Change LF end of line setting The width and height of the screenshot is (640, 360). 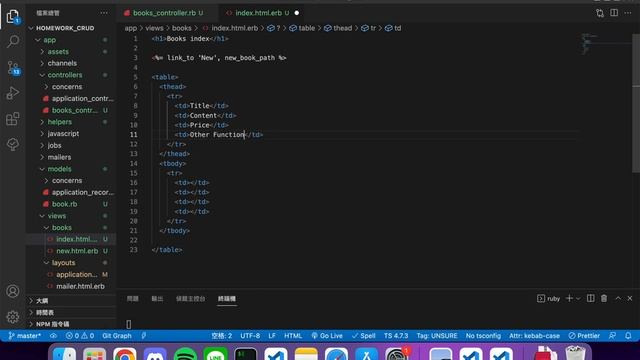(x=272, y=336)
